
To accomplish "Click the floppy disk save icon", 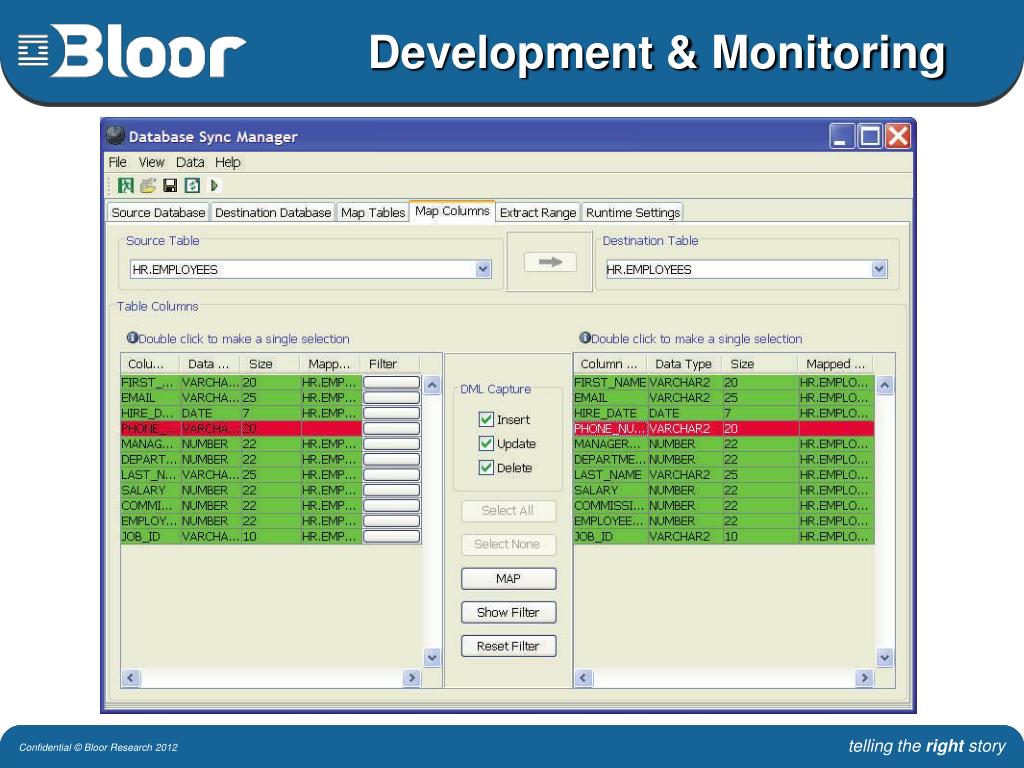I will point(170,185).
